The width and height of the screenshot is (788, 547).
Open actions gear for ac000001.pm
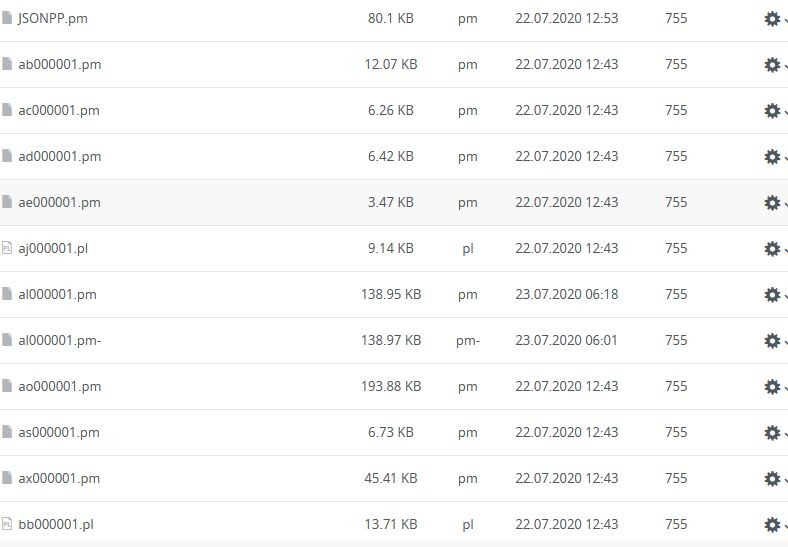(772, 111)
